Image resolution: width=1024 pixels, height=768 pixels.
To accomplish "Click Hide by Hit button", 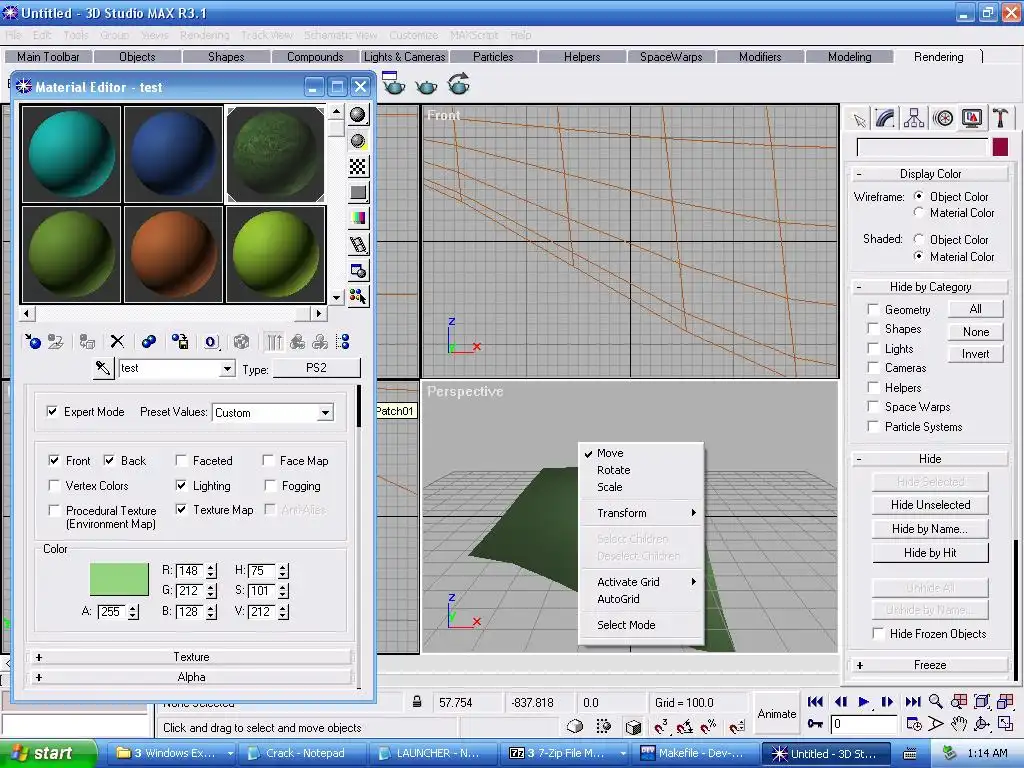I will click(x=930, y=553).
